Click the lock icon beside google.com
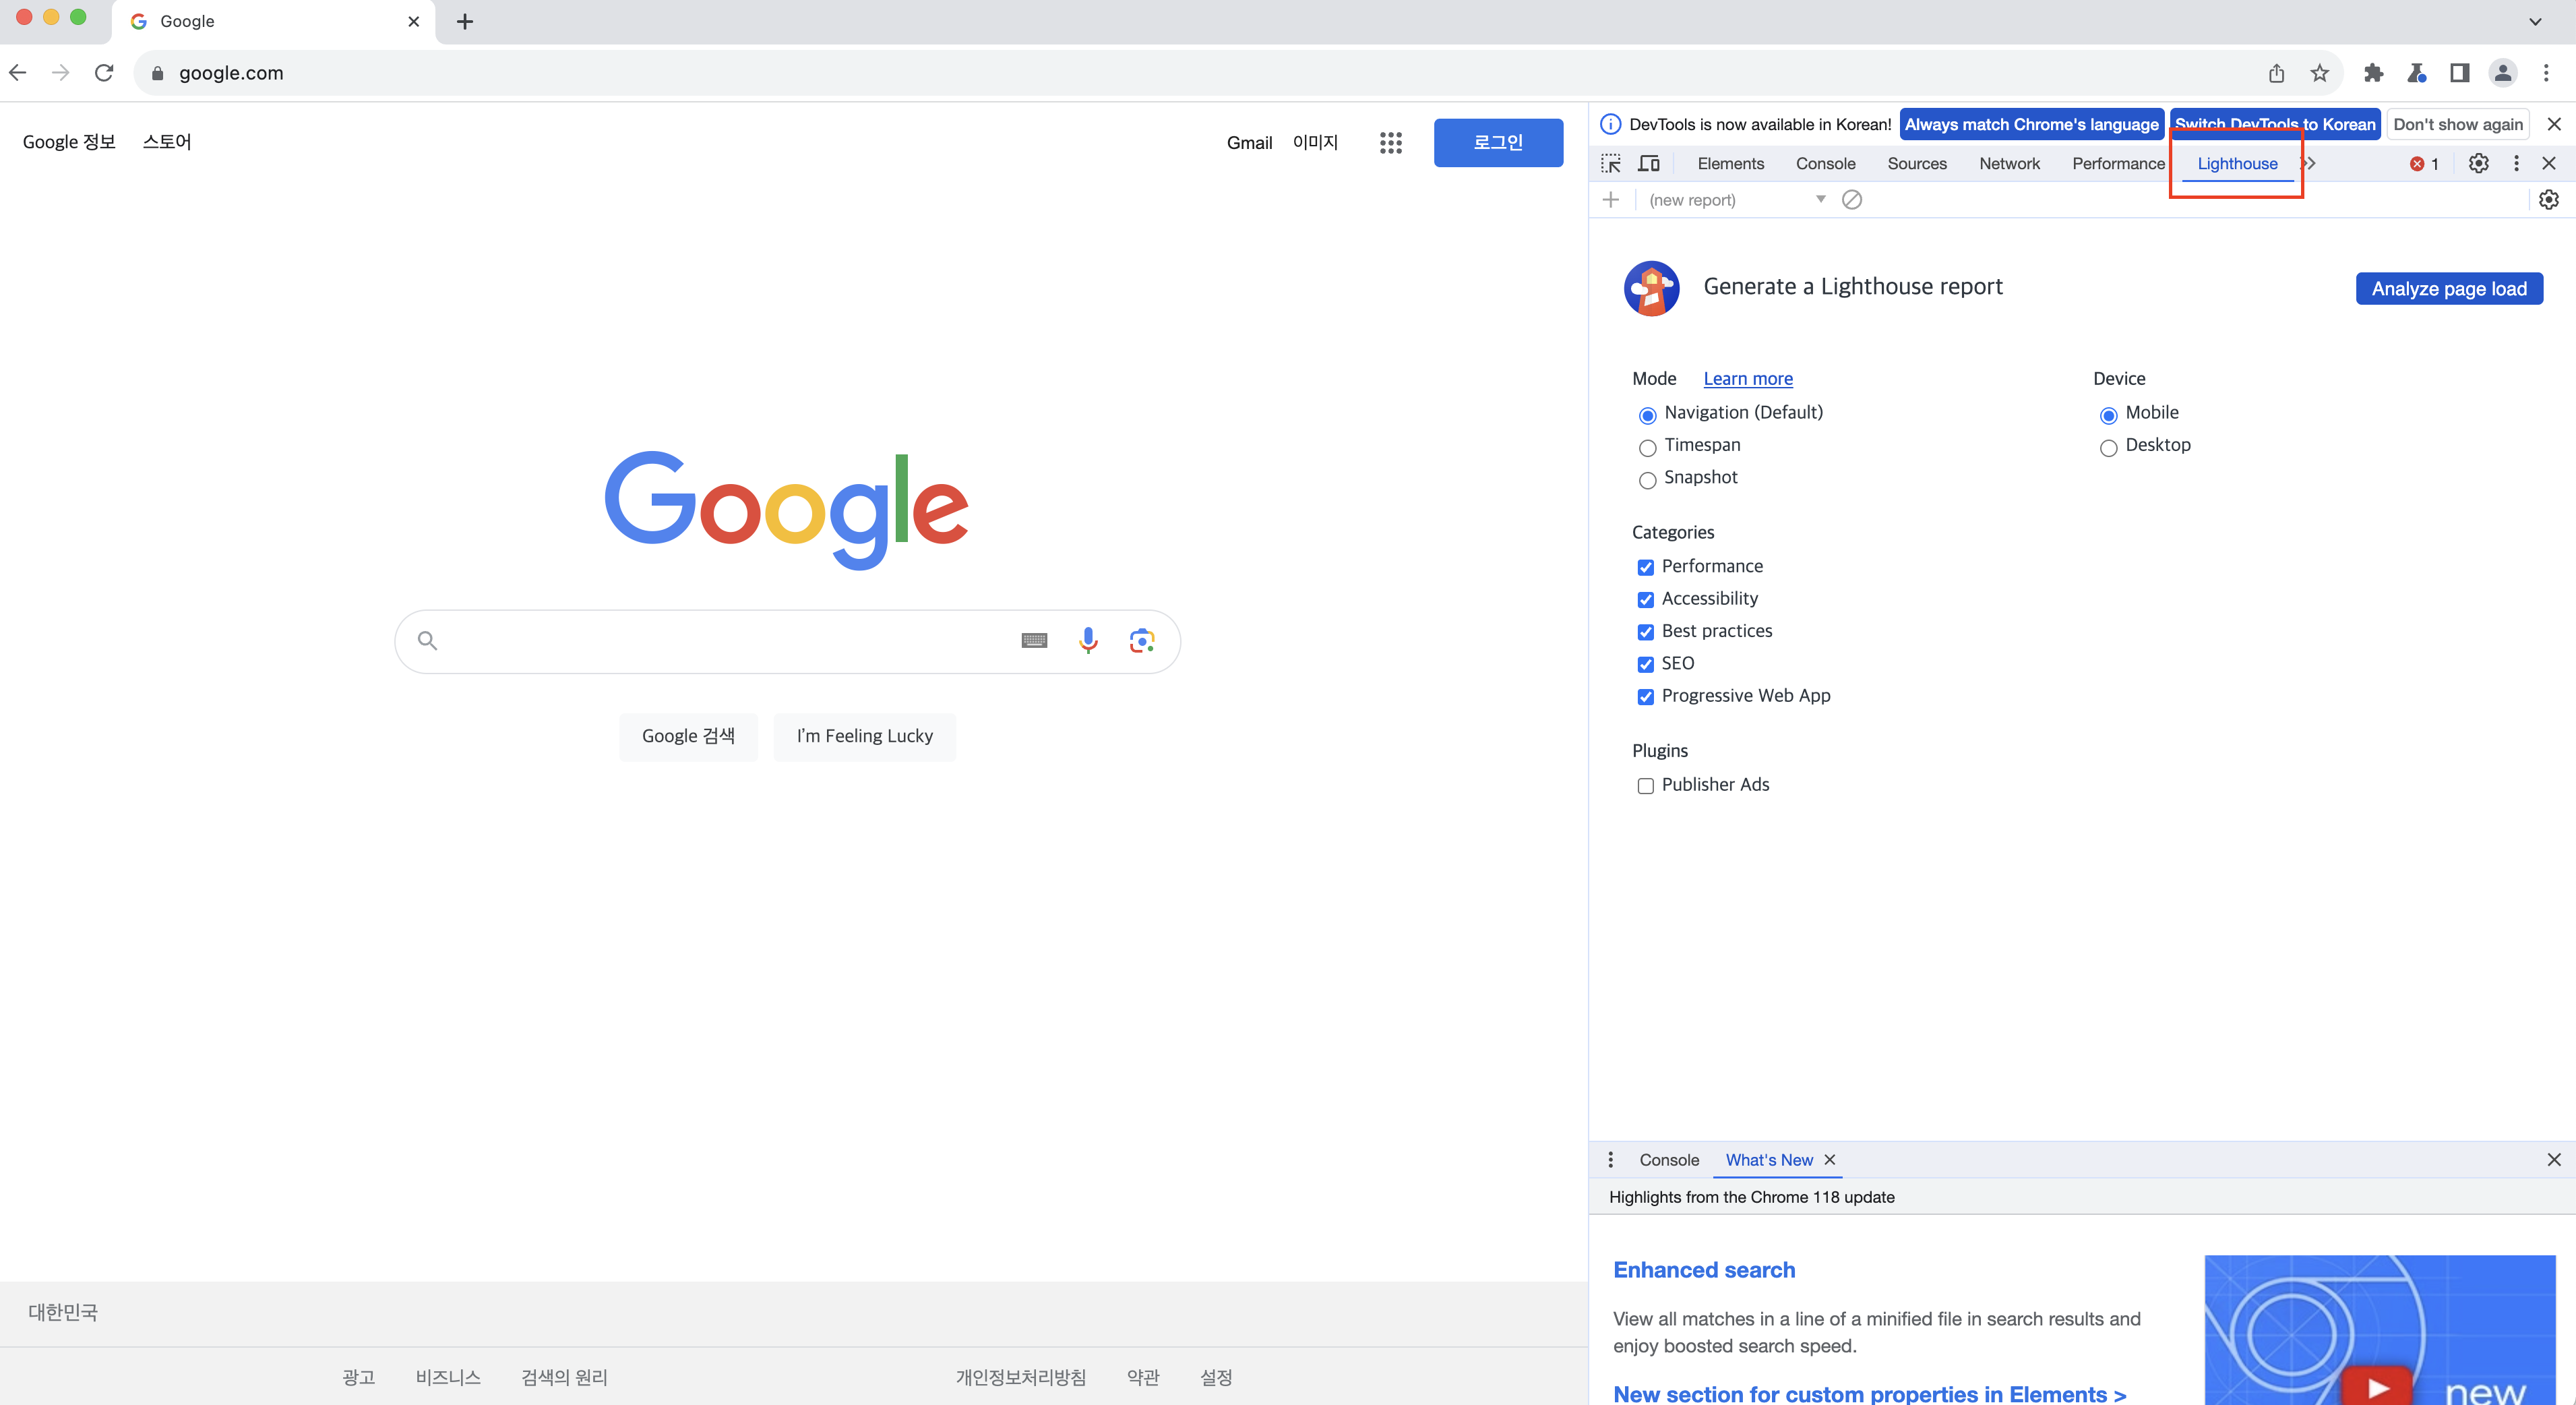 pos(157,73)
